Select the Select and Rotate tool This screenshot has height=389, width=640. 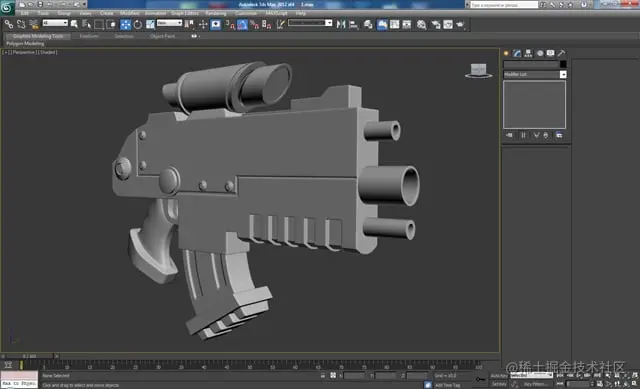click(138, 24)
